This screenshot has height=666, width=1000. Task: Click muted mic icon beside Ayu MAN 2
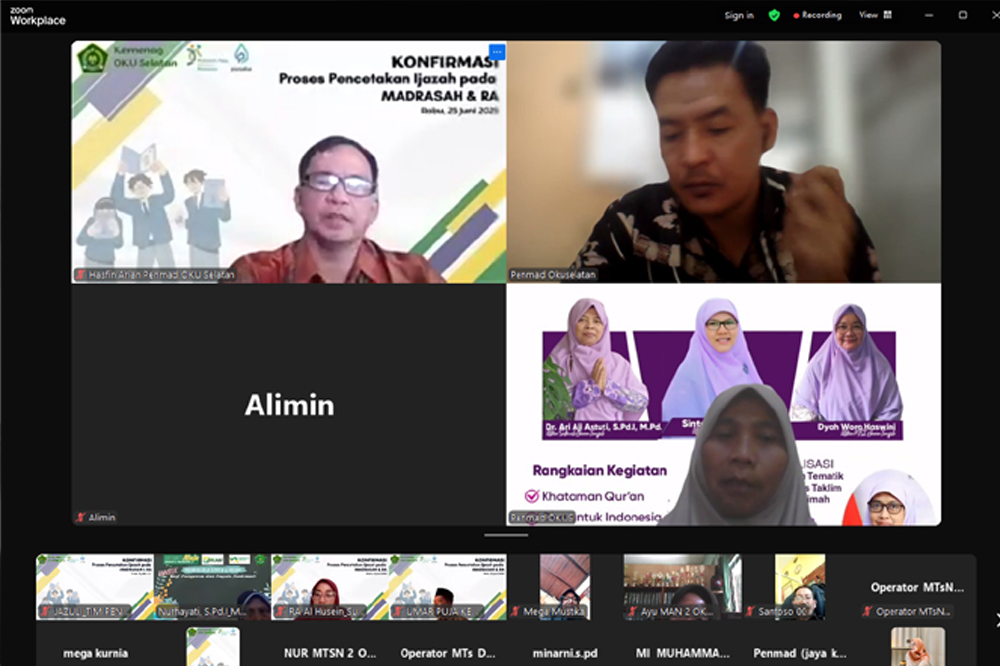[x=632, y=611]
